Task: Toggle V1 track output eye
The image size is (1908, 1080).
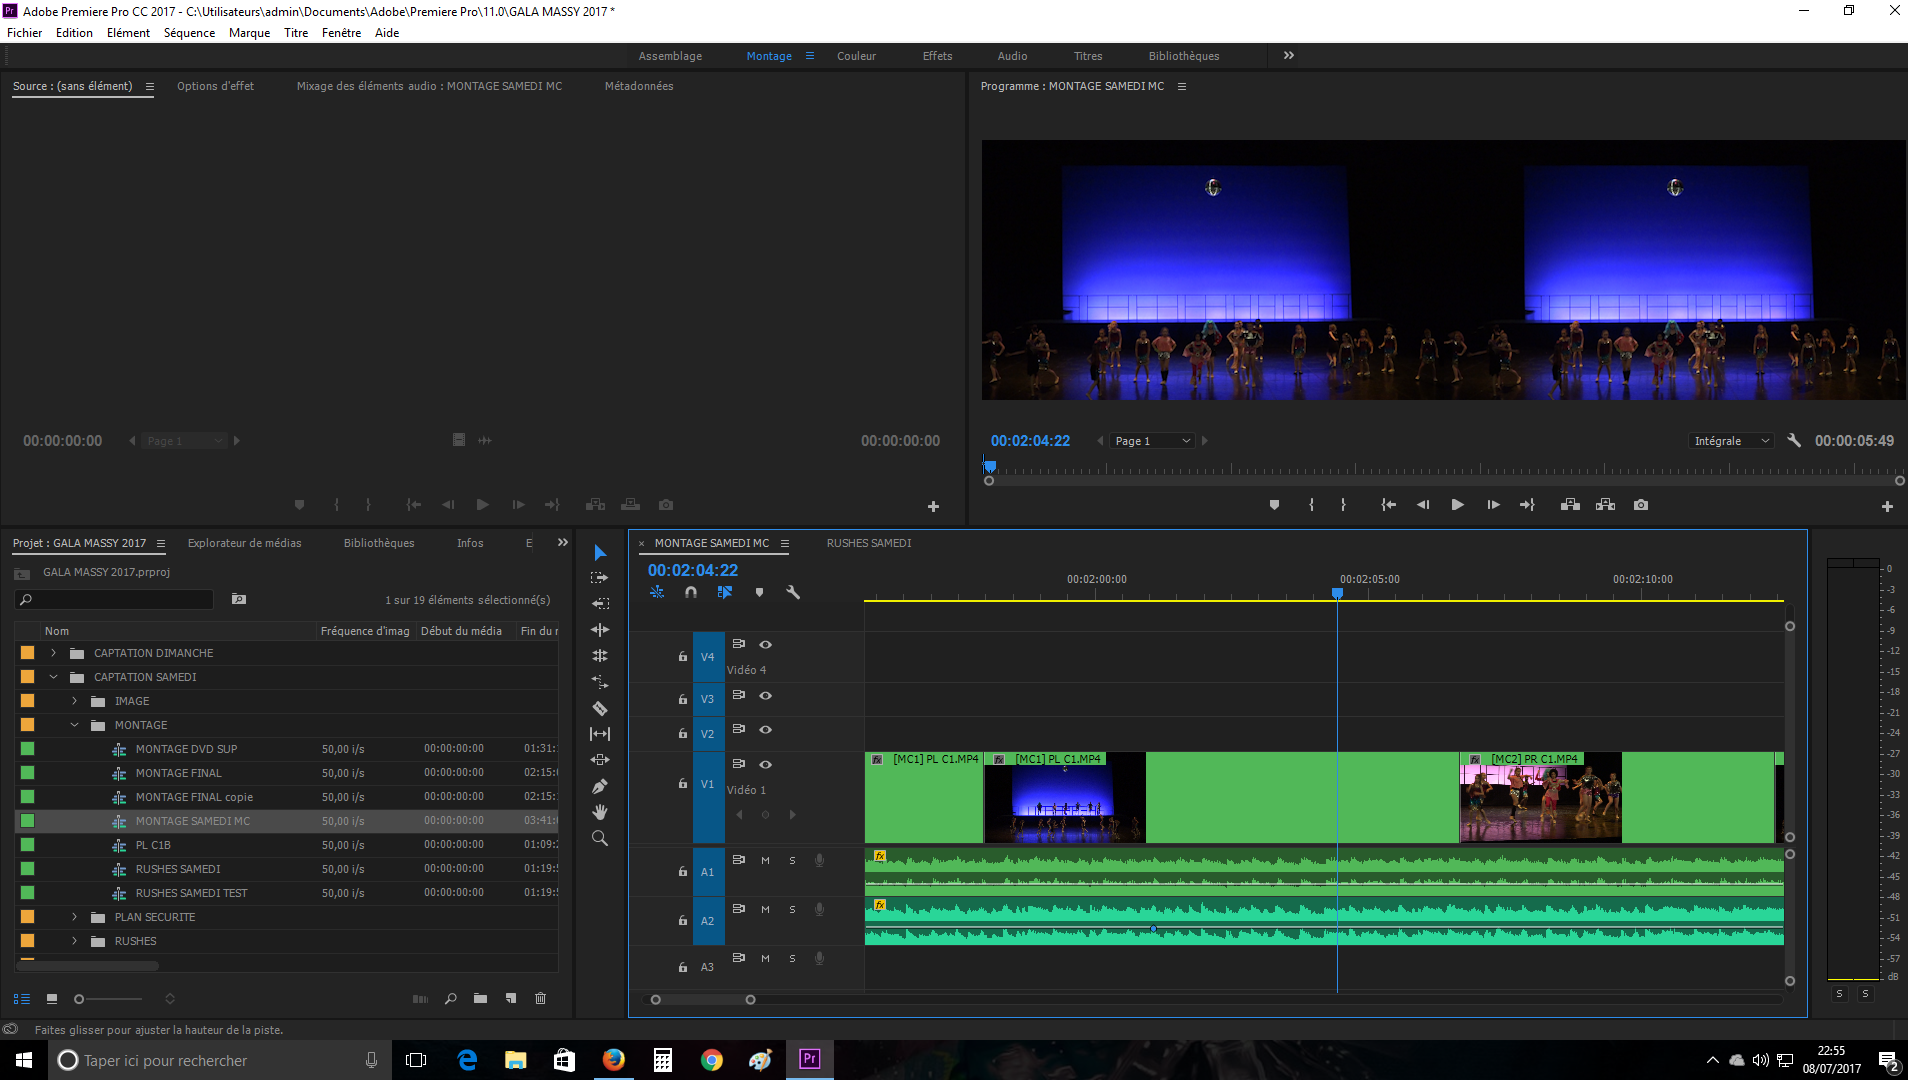Action: pyautogui.click(x=765, y=764)
